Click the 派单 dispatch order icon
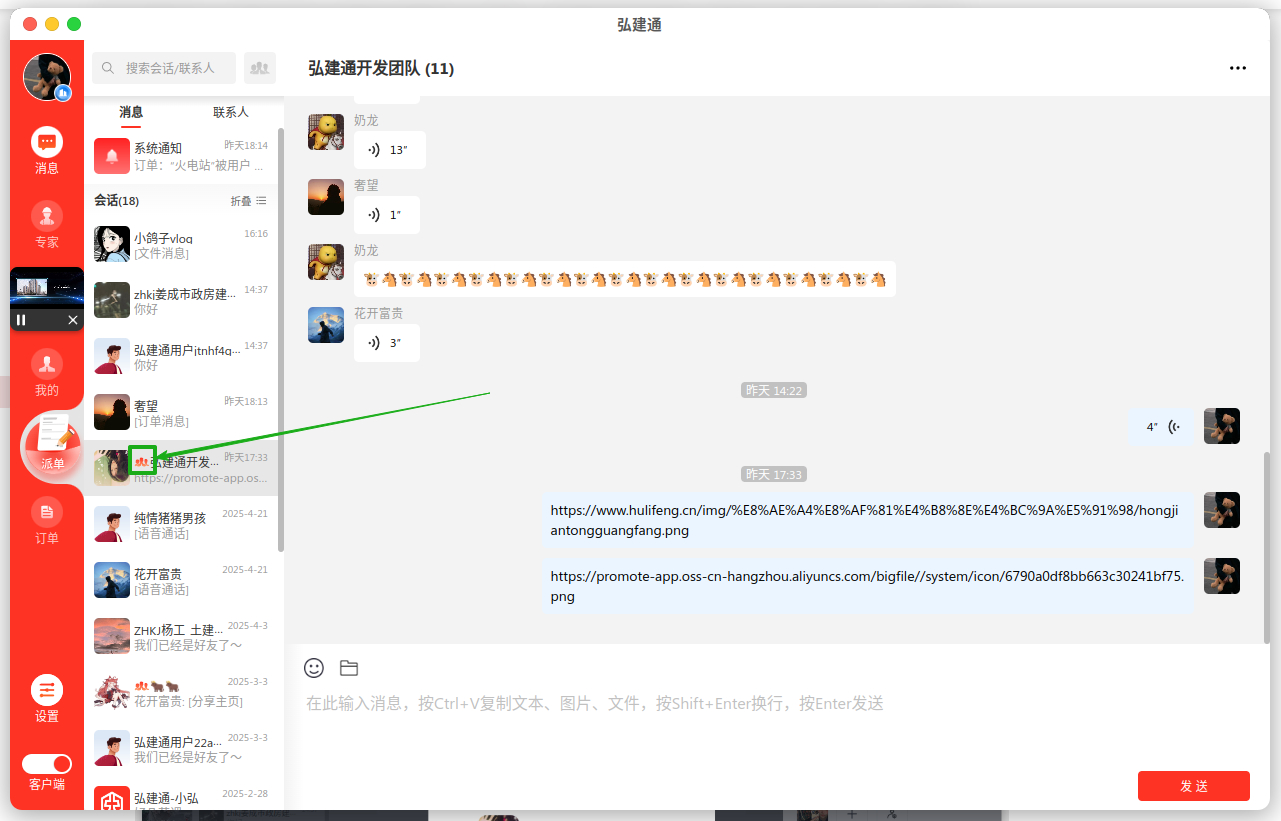Image resolution: width=1281 pixels, height=821 pixels. [x=52, y=443]
